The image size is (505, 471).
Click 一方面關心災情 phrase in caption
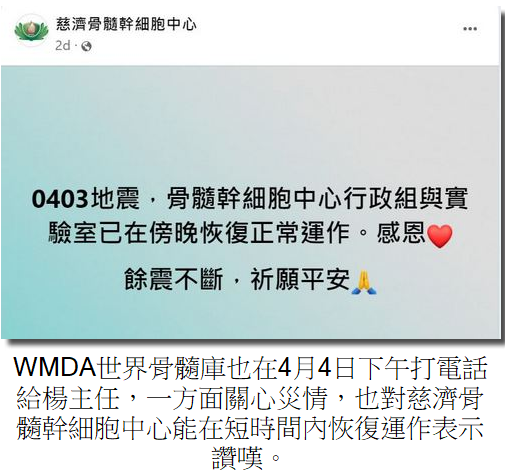(x=237, y=398)
